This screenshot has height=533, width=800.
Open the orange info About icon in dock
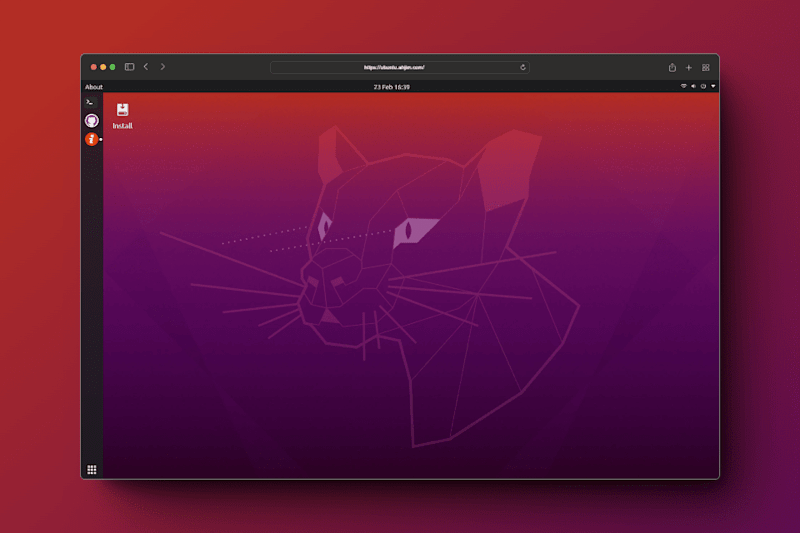91,139
